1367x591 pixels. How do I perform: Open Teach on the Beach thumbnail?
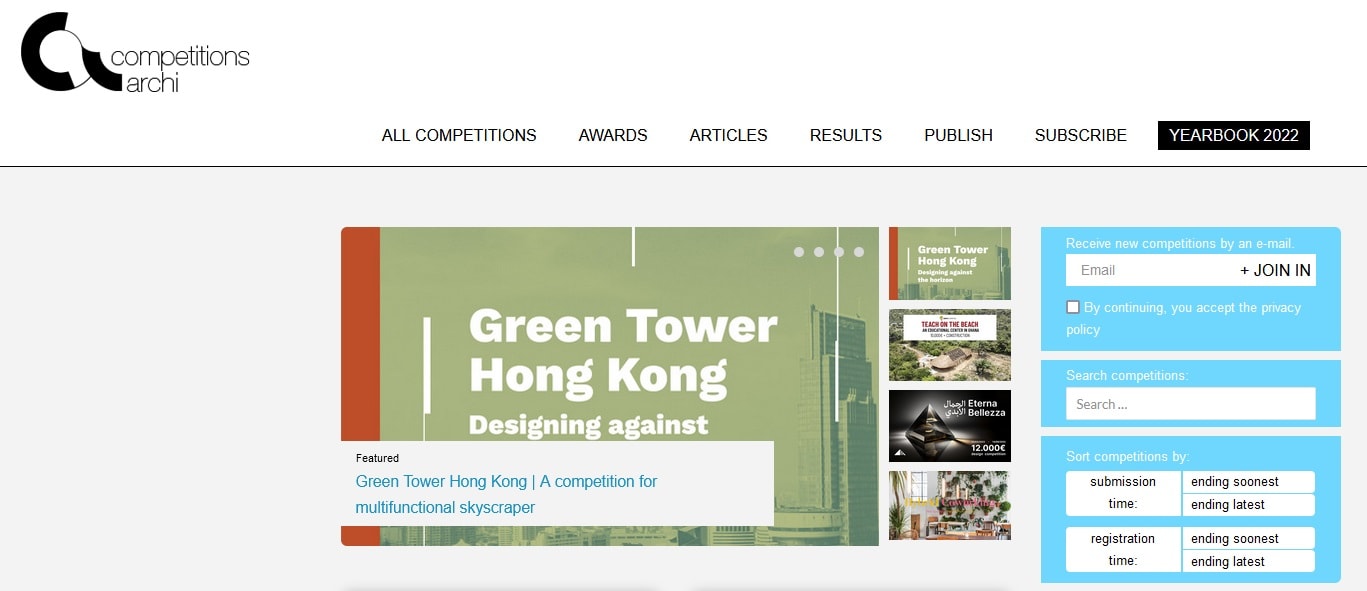[x=949, y=345]
